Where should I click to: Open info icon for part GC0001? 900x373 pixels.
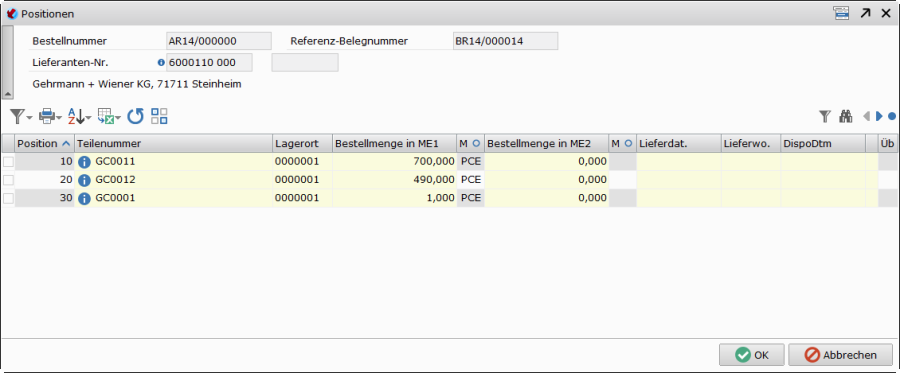pyautogui.click(x=84, y=199)
